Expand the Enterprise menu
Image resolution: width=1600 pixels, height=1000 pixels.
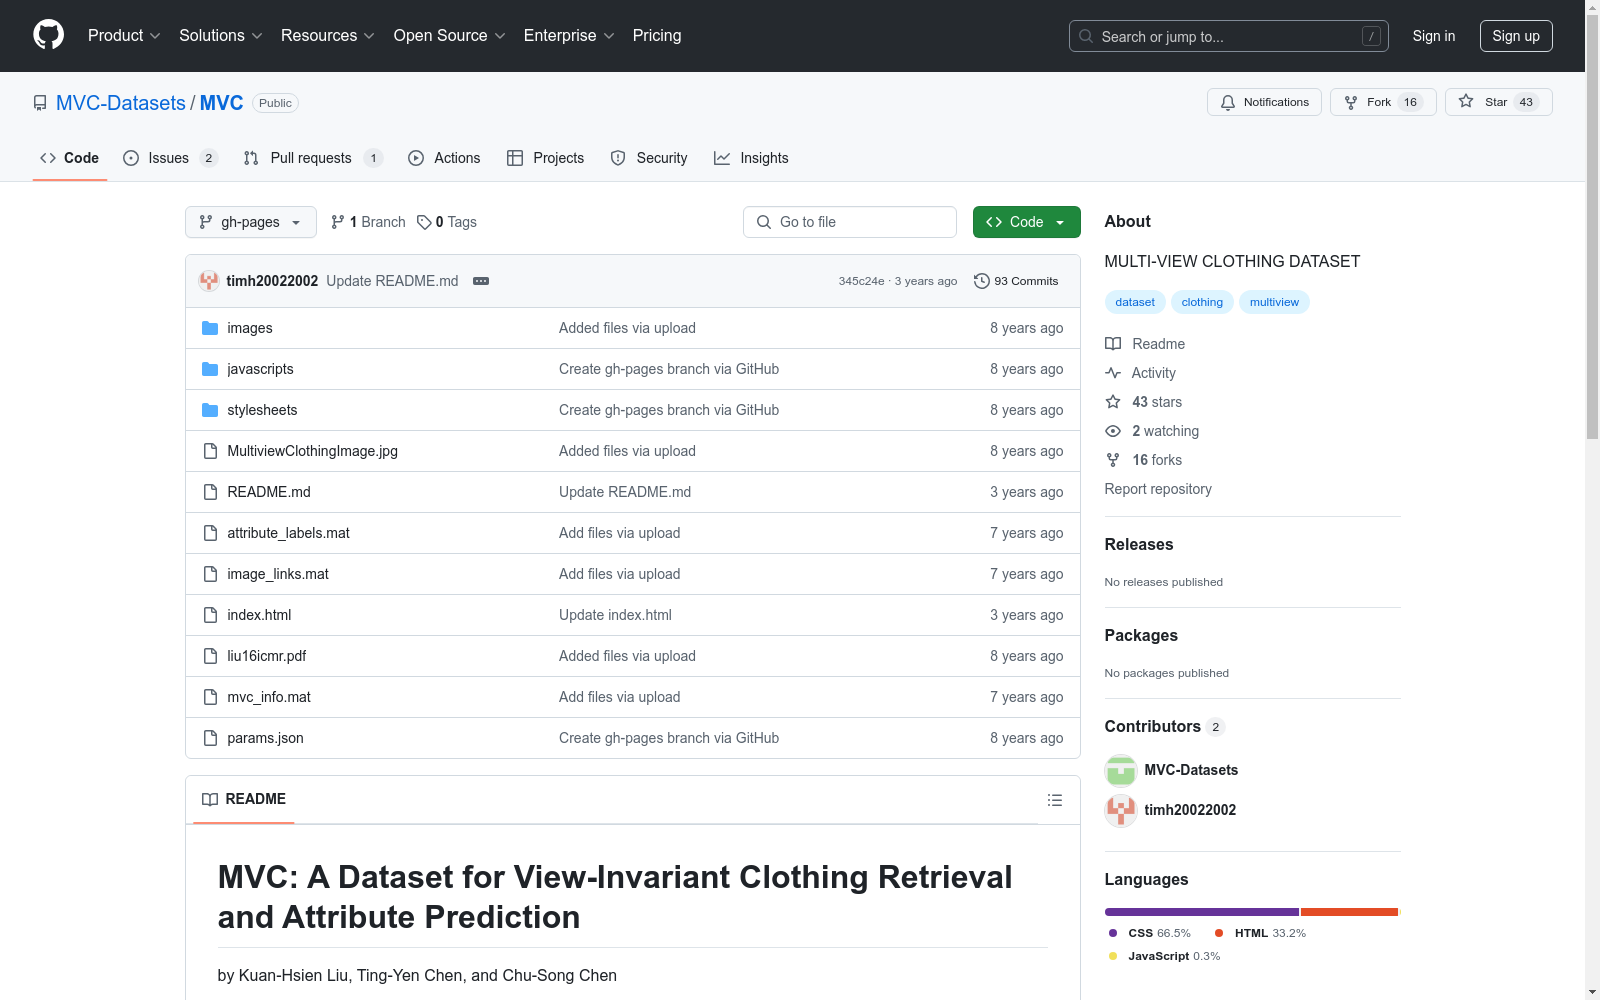click(569, 35)
